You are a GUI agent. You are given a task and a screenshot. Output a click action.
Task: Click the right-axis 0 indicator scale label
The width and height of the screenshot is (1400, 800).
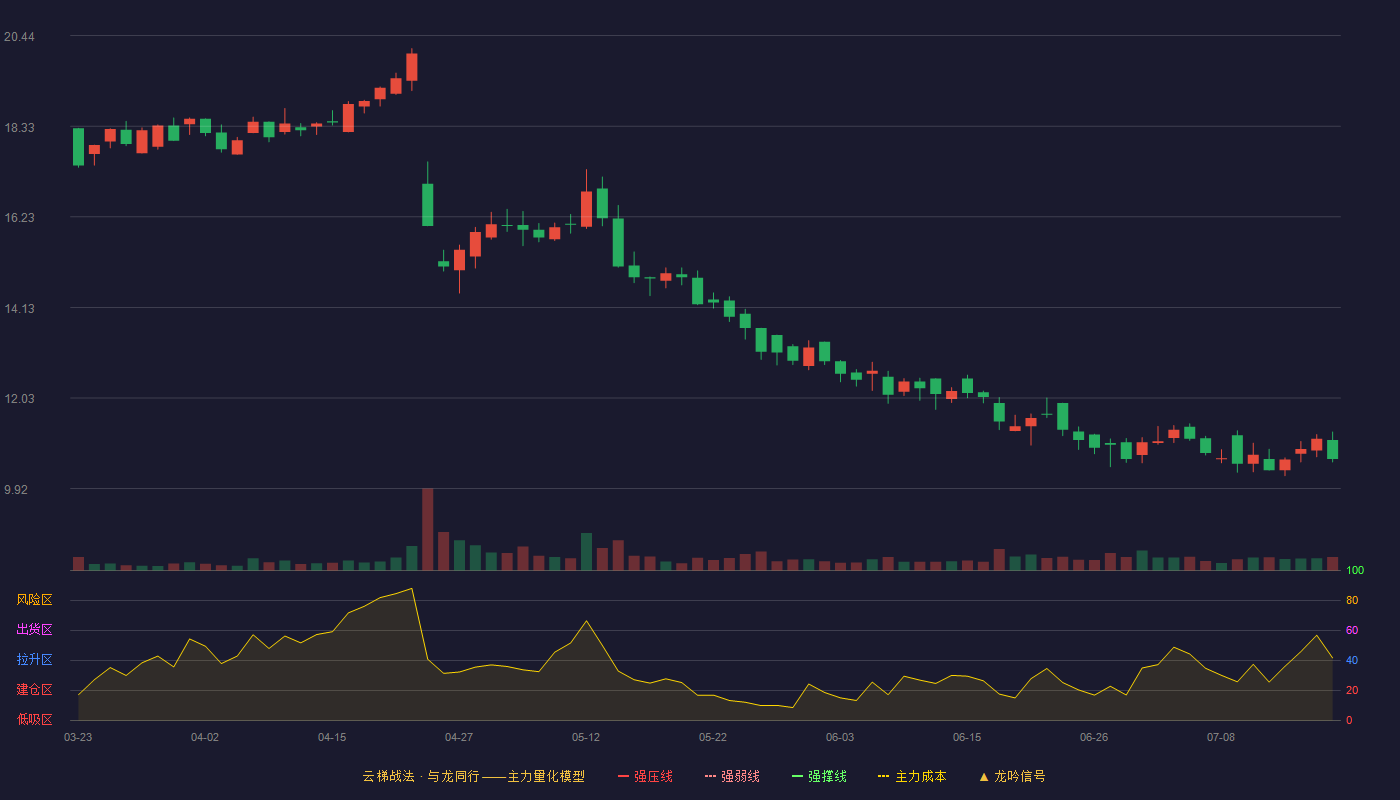[1349, 720]
